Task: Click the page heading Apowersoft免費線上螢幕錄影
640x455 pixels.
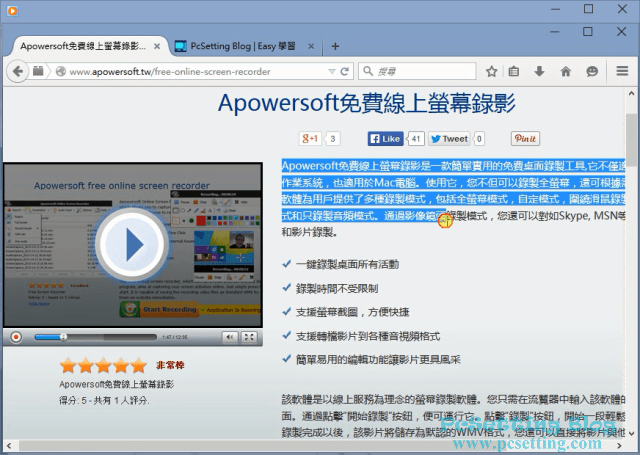Action: pos(367,103)
